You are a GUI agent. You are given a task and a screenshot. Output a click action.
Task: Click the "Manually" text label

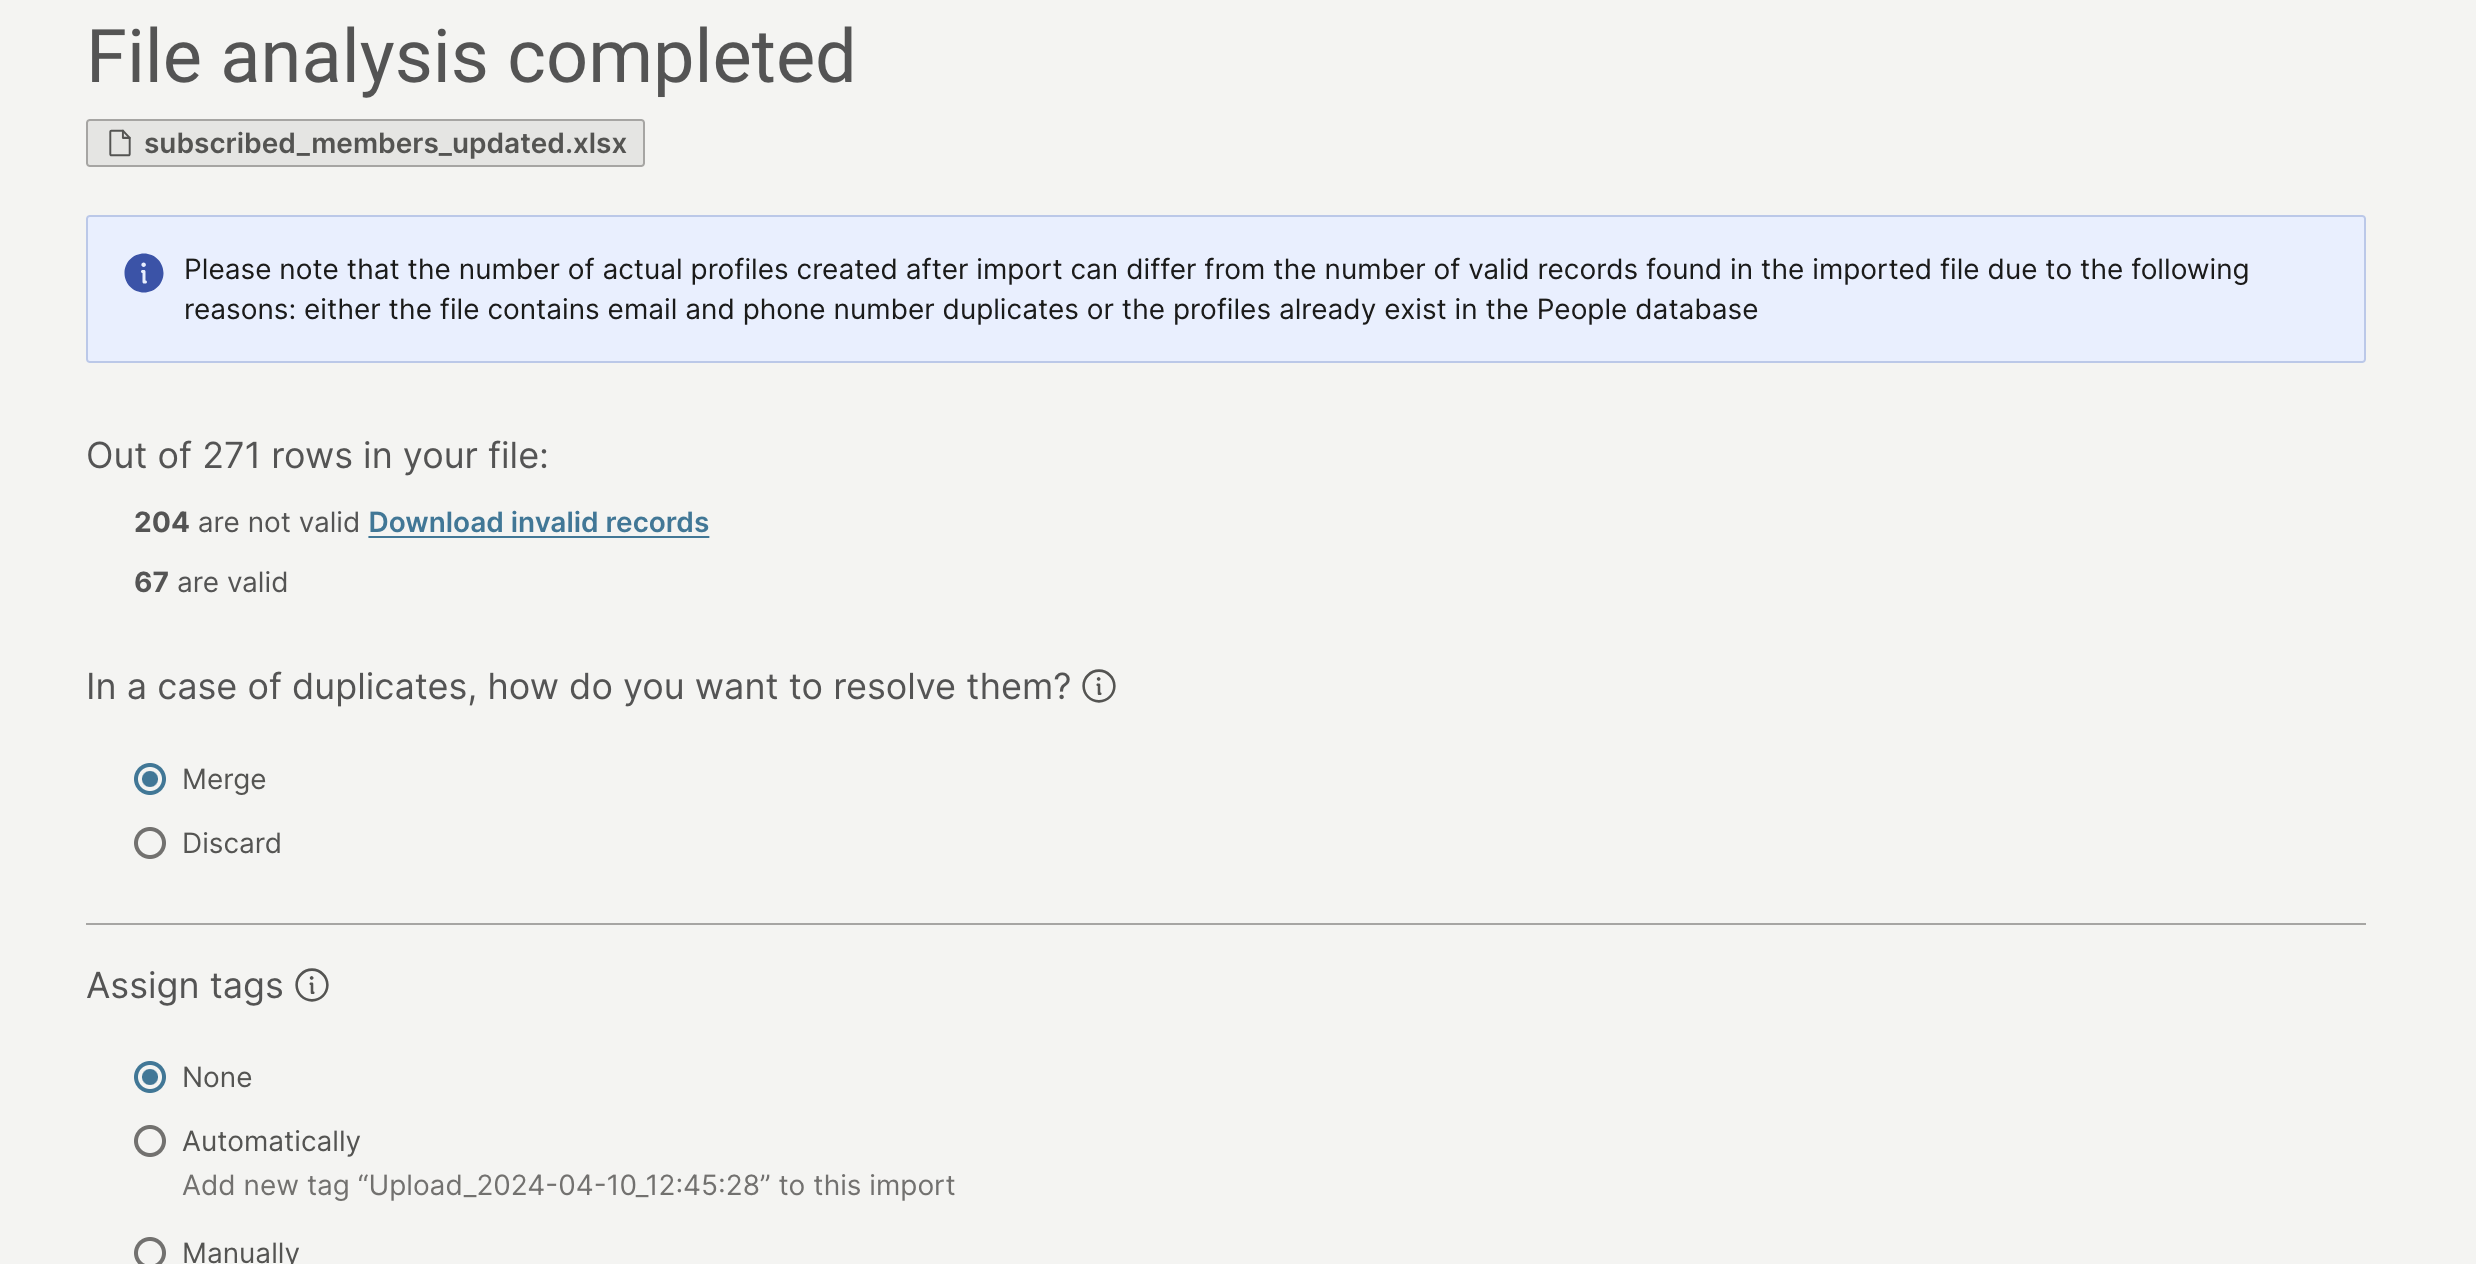point(241,1253)
